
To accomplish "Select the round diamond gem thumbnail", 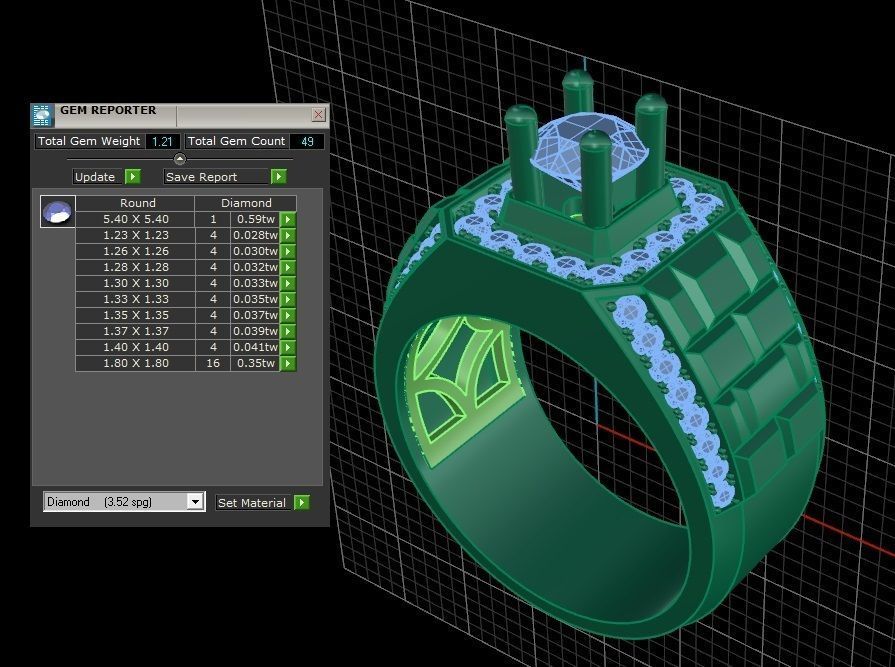I will [x=58, y=212].
